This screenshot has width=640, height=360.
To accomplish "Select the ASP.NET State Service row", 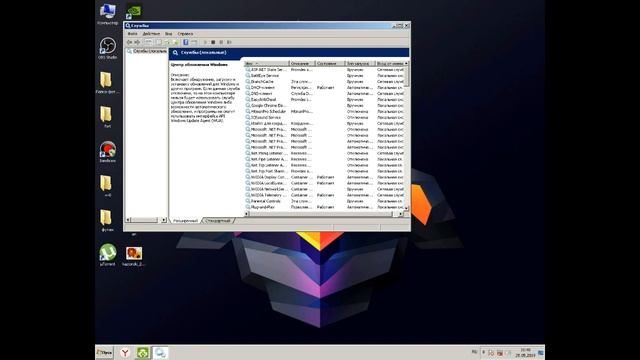I will click(x=324, y=70).
